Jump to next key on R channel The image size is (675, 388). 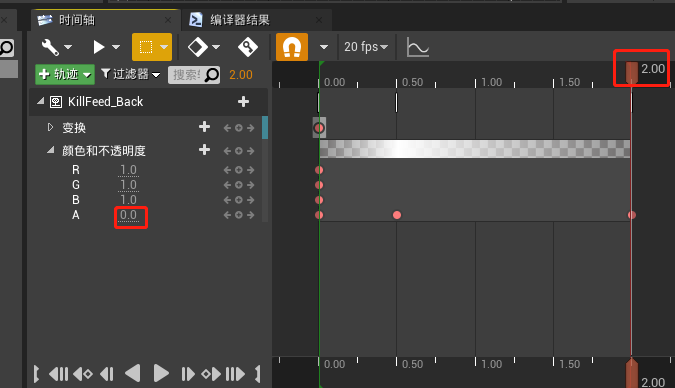tap(251, 170)
